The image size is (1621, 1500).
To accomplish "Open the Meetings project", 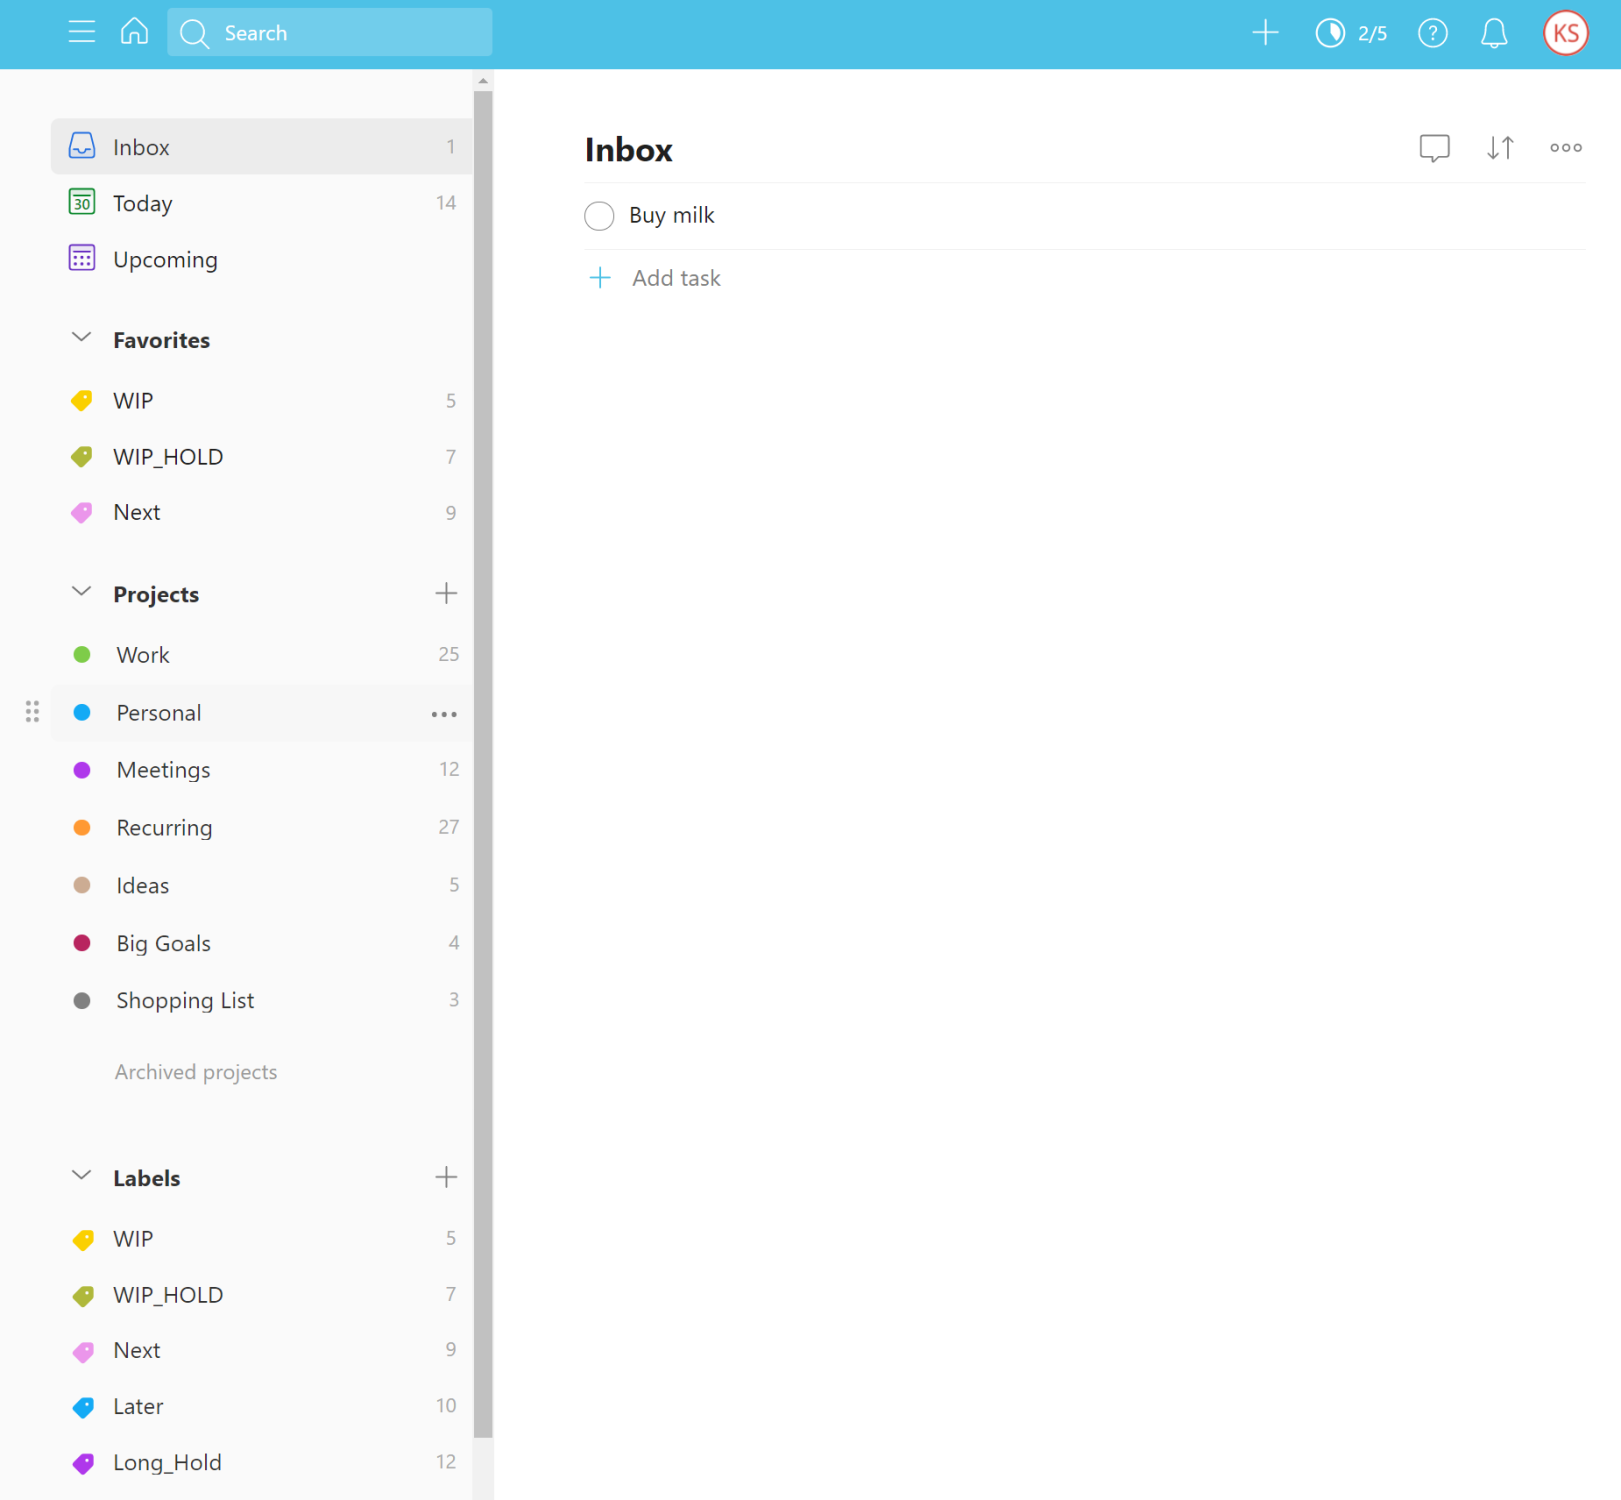I will tap(261, 770).
